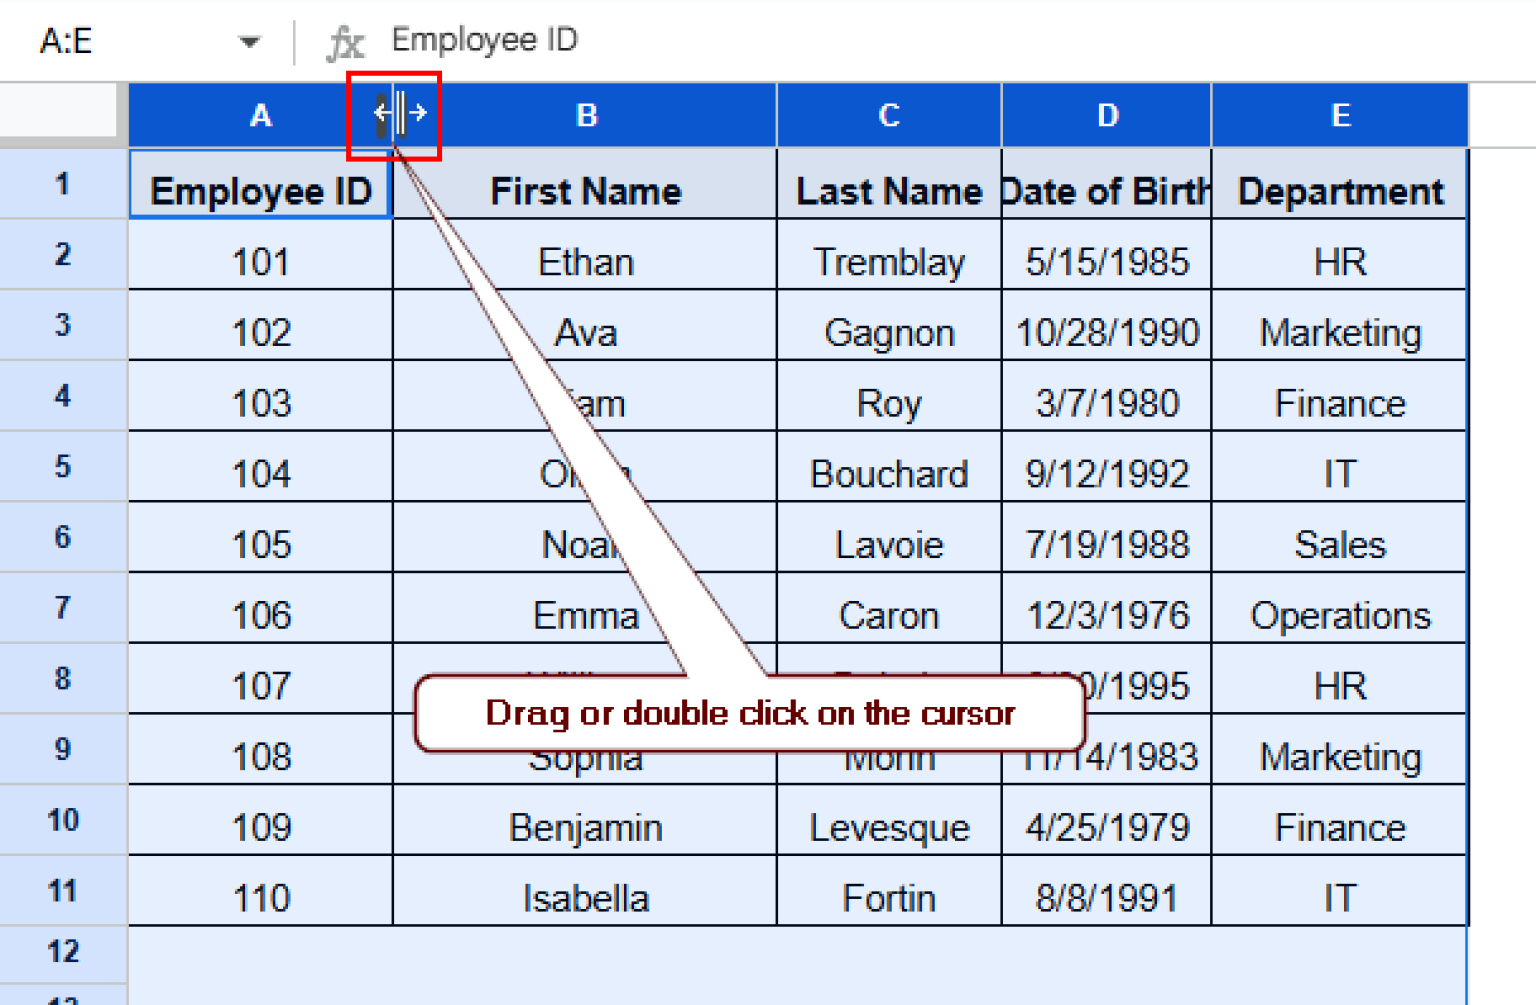Select the cell containing Isabella
1536x1005 pixels.
coord(586,896)
